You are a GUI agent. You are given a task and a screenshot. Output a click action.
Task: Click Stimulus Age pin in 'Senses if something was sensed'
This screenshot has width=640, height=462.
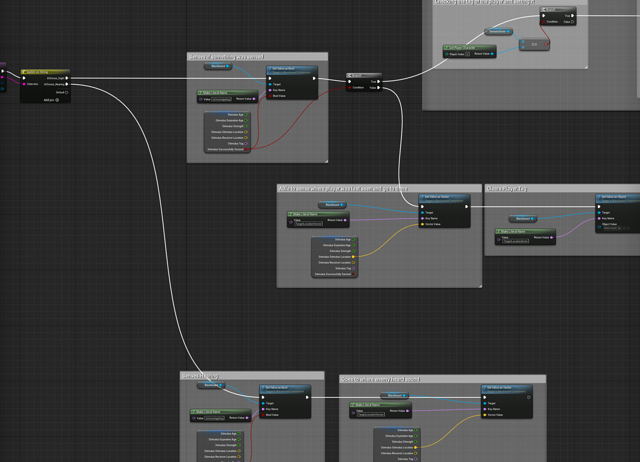(x=246, y=115)
